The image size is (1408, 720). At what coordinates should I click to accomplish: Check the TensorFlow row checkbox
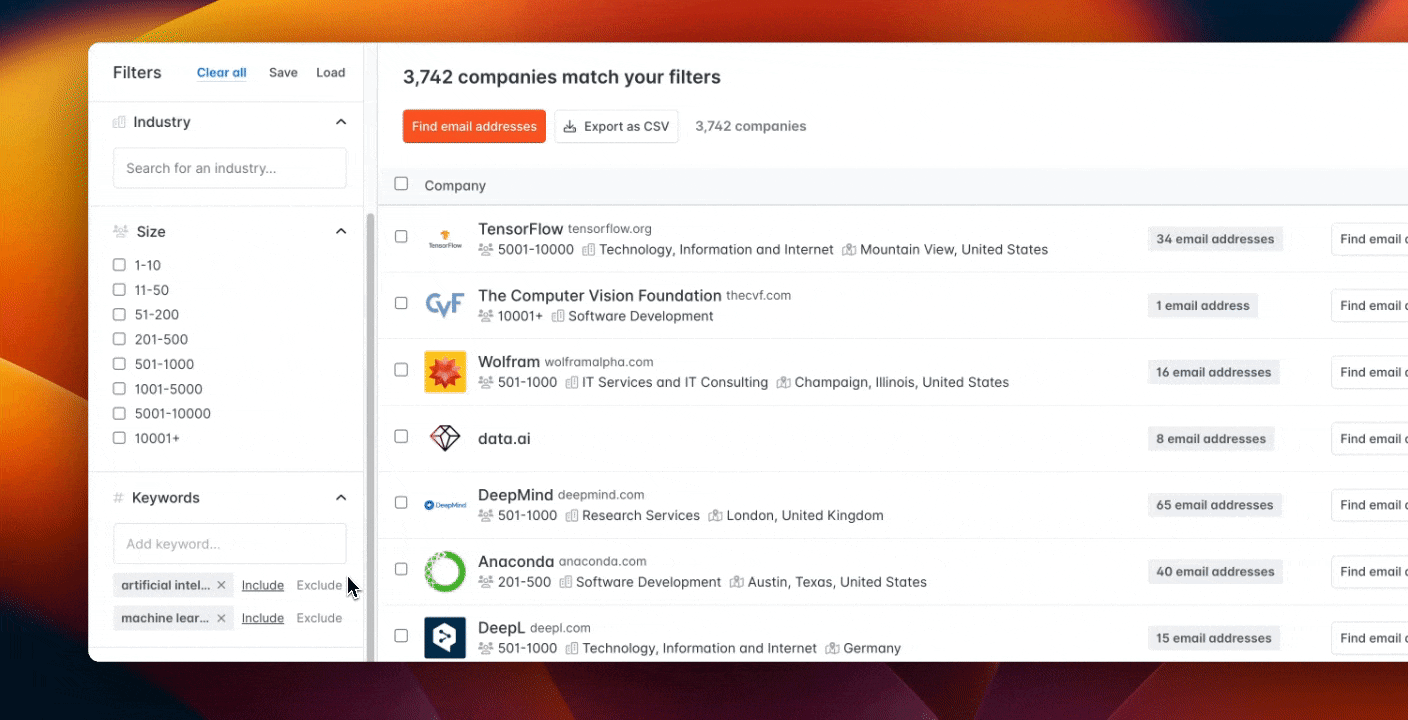(401, 237)
